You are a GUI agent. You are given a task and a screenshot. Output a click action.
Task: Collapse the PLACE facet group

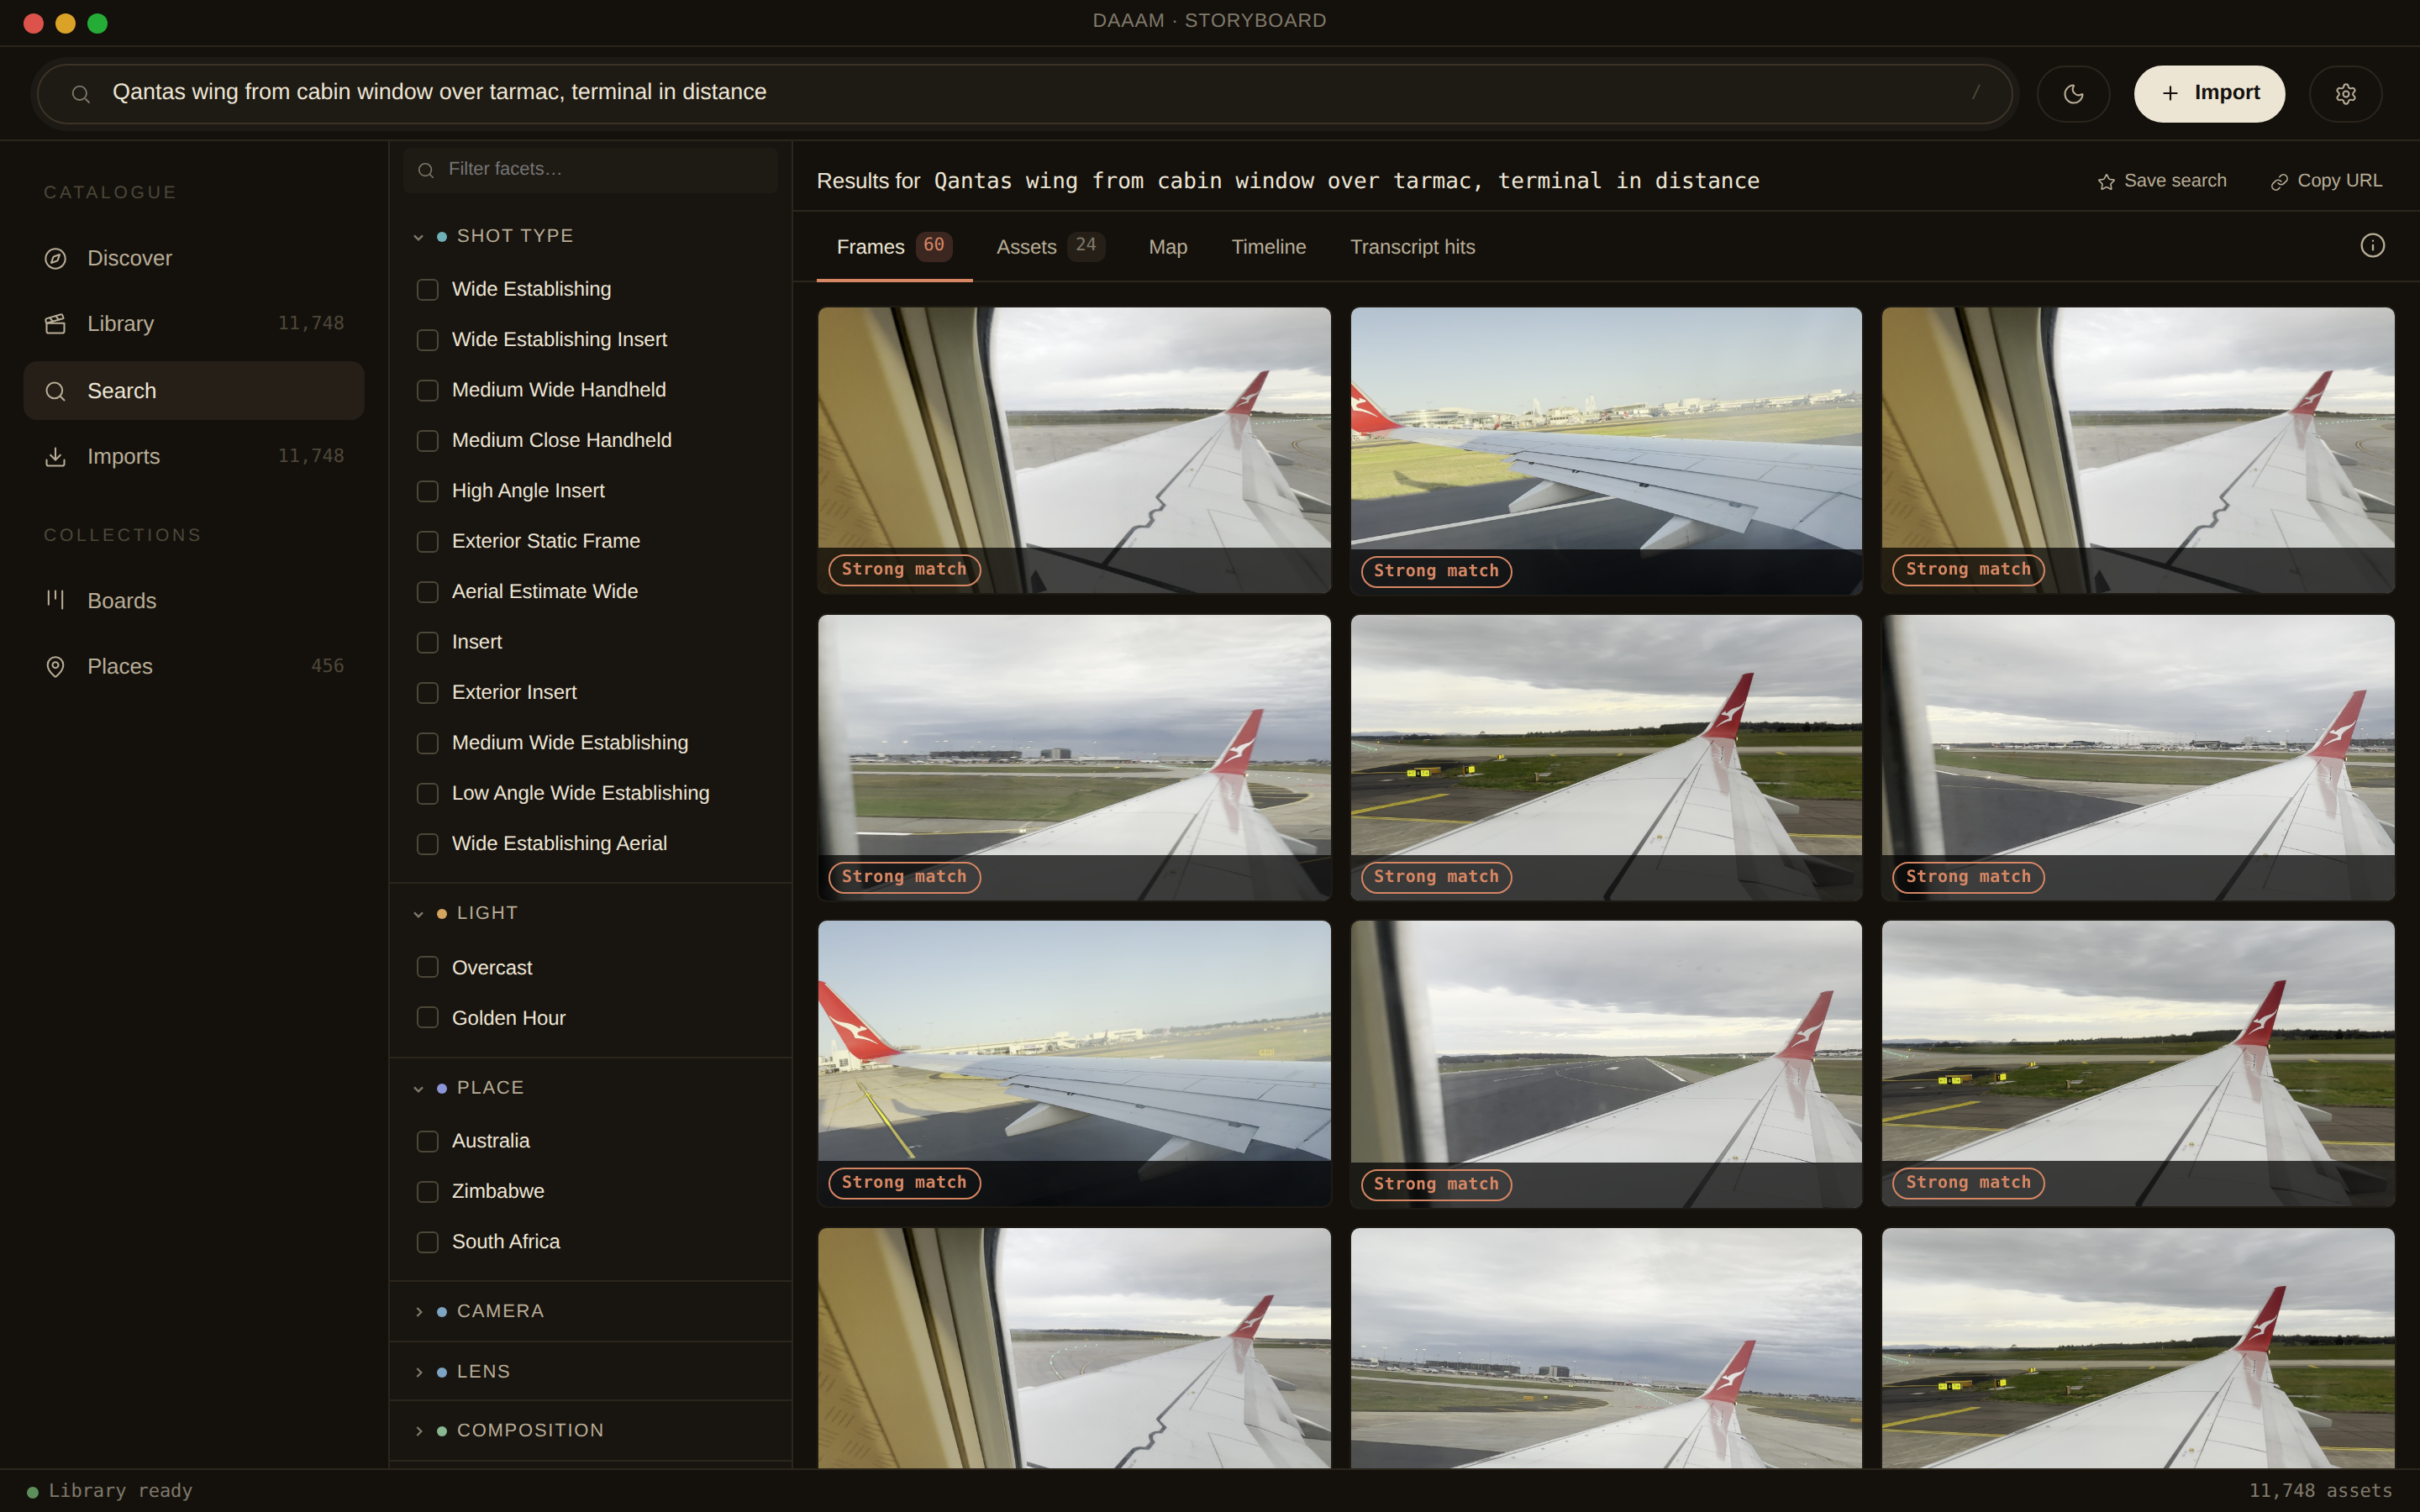591,1088
